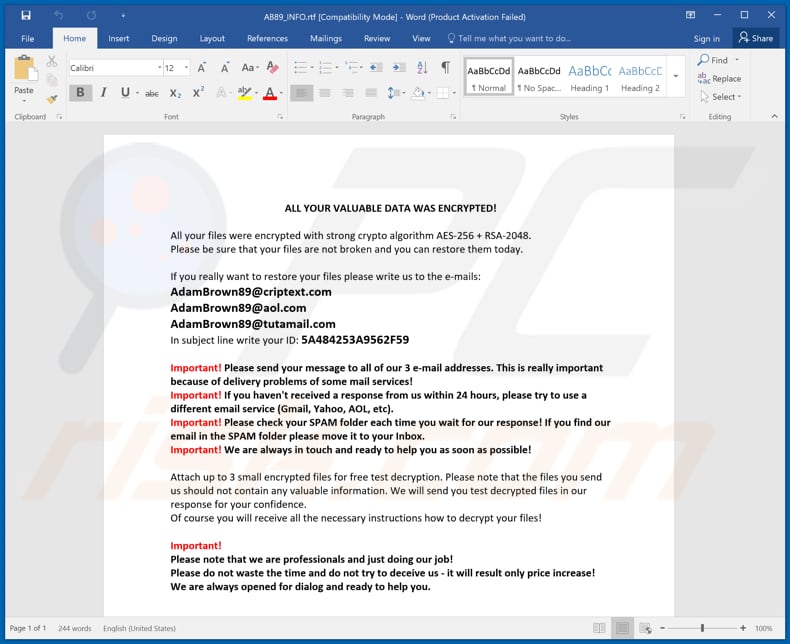The width and height of the screenshot is (790, 644).
Task: Click the Share button
Action: point(755,38)
